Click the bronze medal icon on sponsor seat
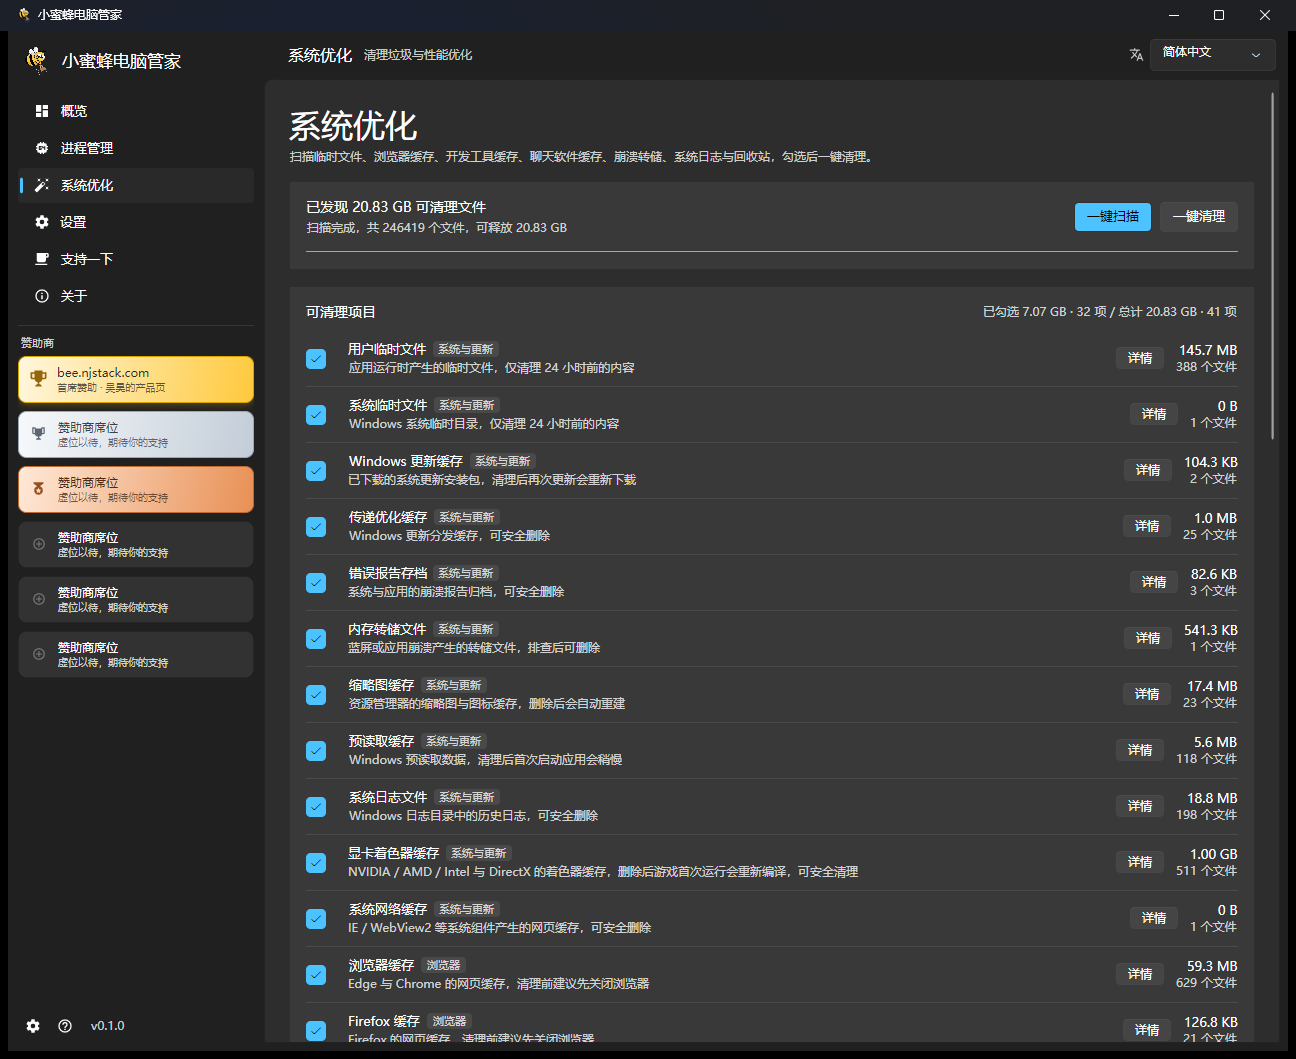 coord(38,489)
